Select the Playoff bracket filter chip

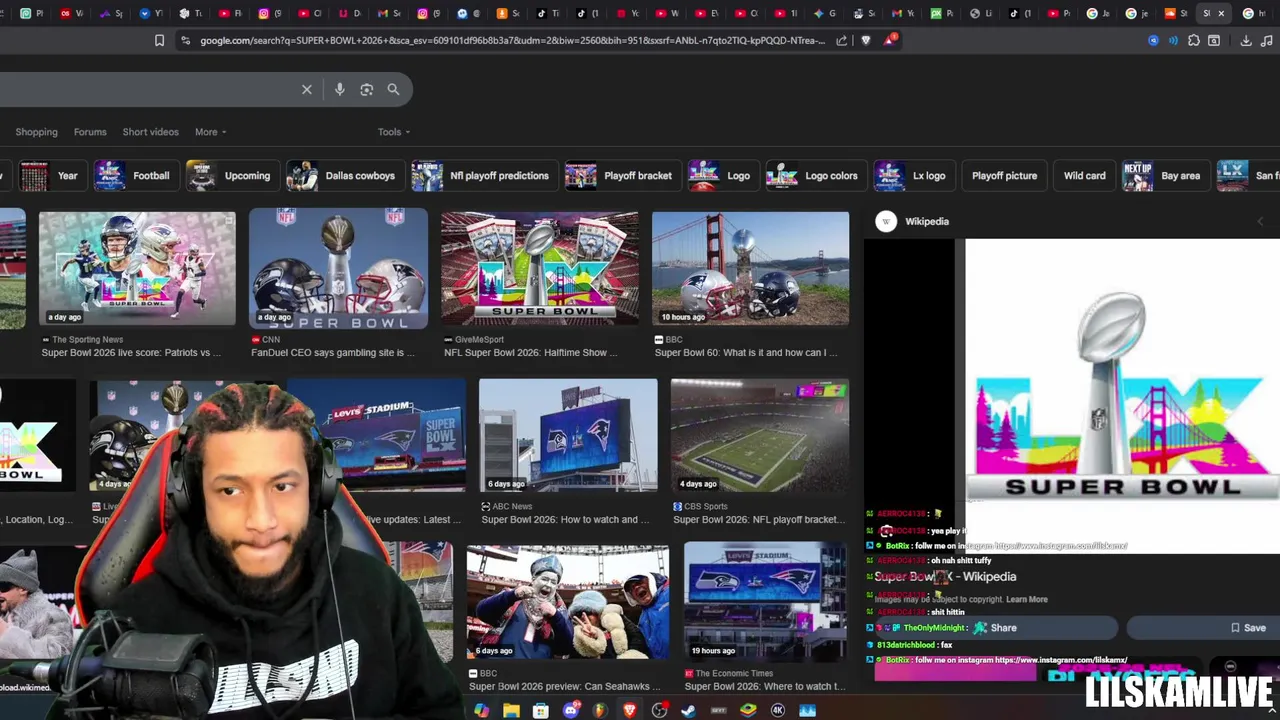(x=621, y=176)
